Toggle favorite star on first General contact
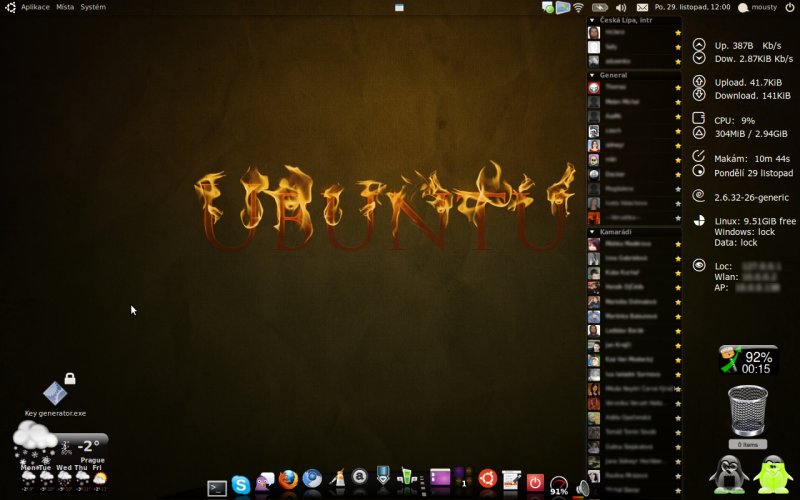This screenshot has height=500, width=800. [x=678, y=88]
